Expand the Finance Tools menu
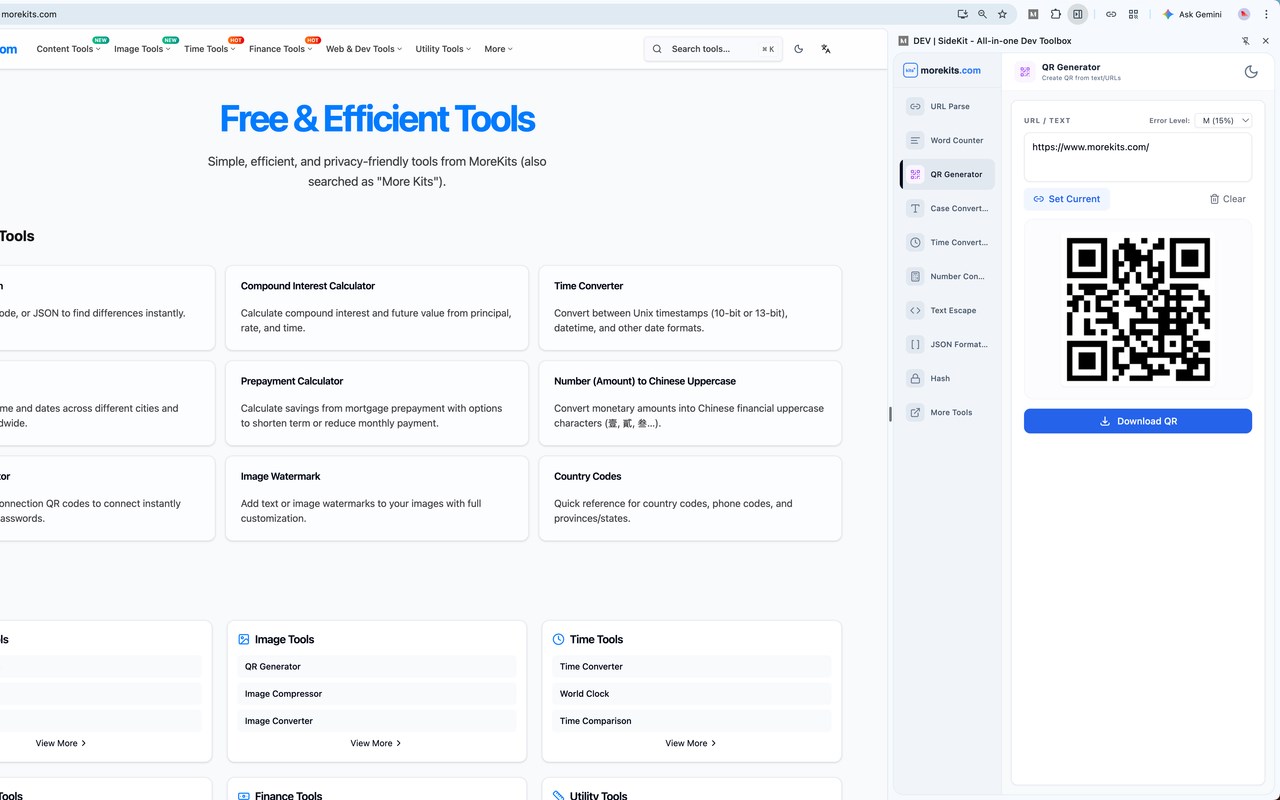Image resolution: width=1280 pixels, height=800 pixels. point(280,49)
